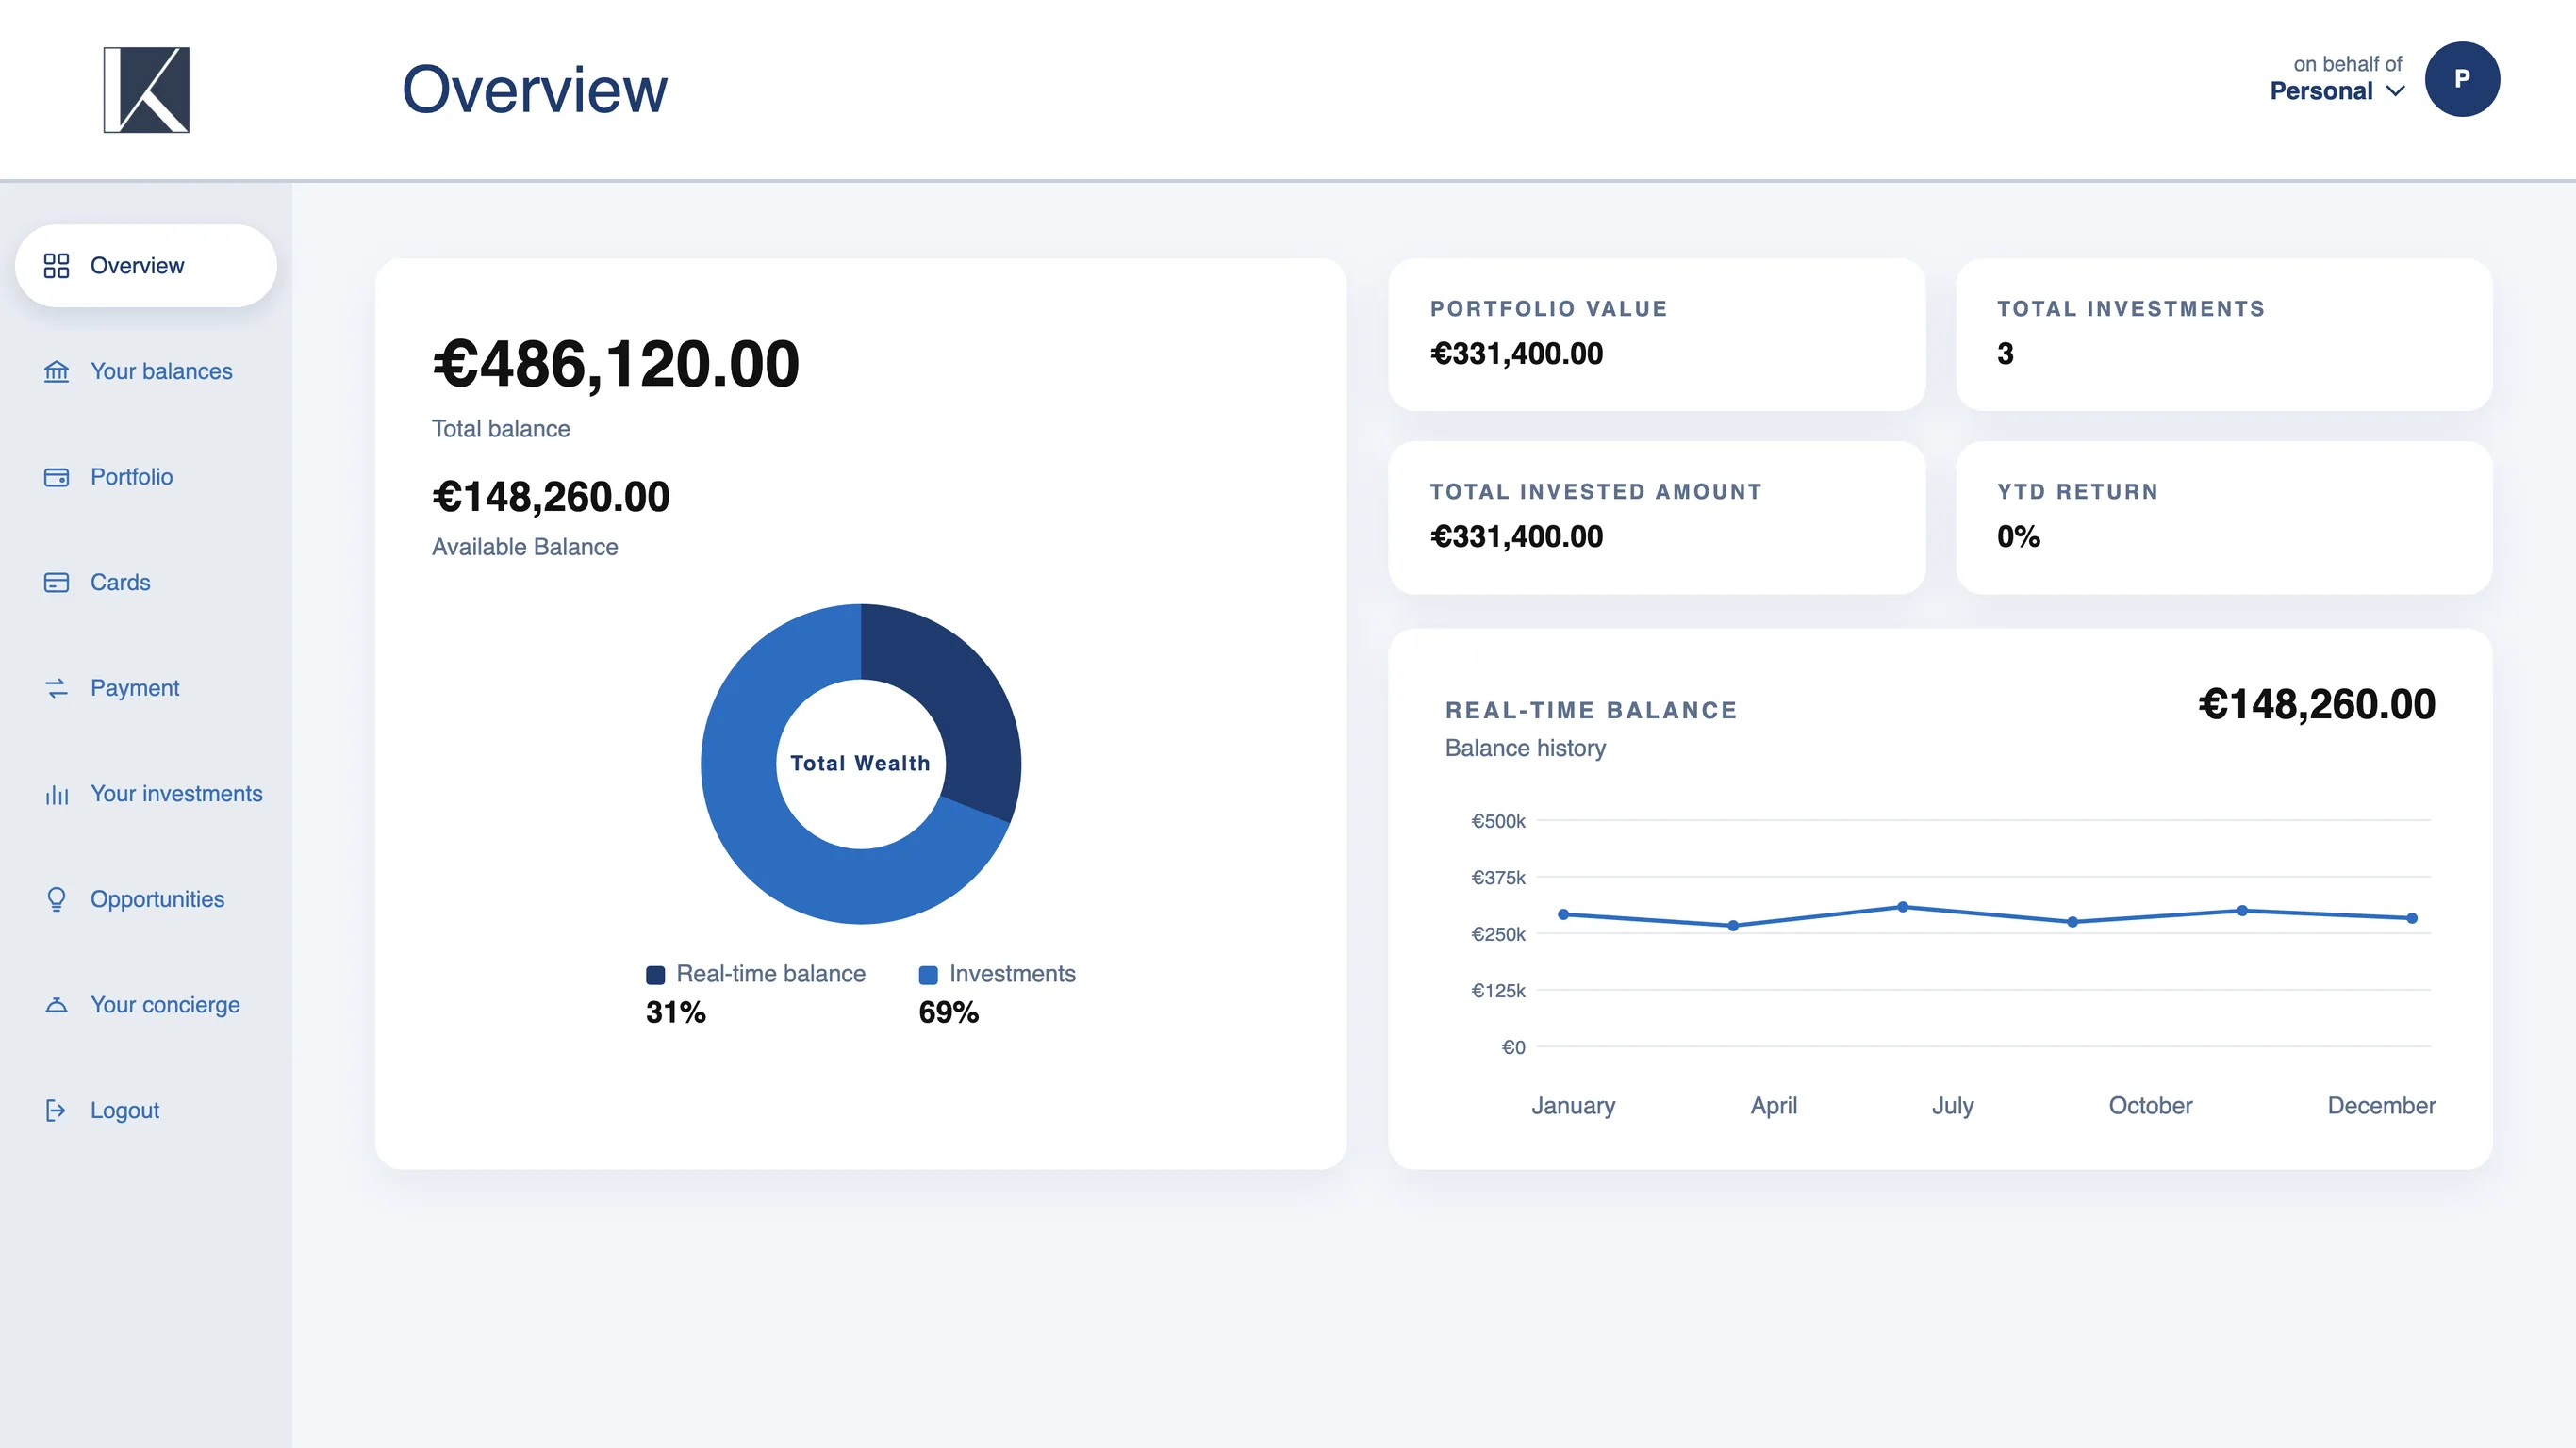Select the Total Invested Amount card
Screen dimensions: 2576x1448
pos(1656,518)
